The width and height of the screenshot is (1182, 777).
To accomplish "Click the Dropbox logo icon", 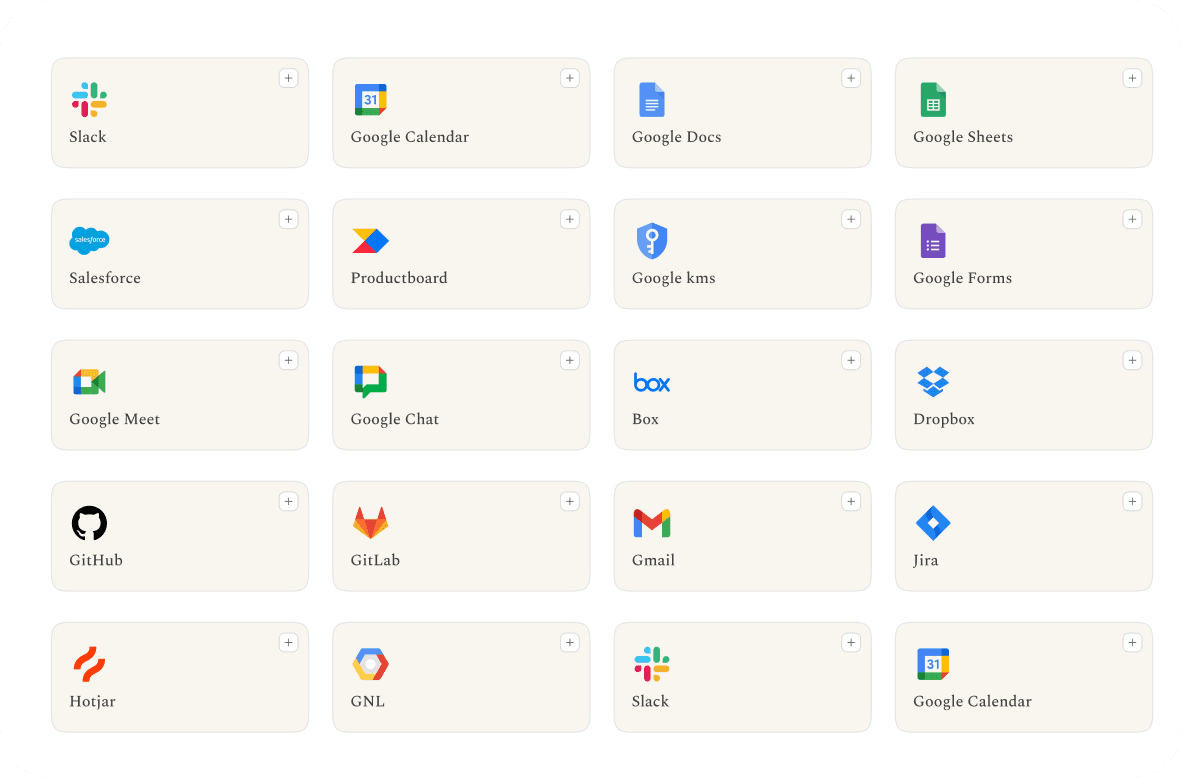I will (933, 381).
